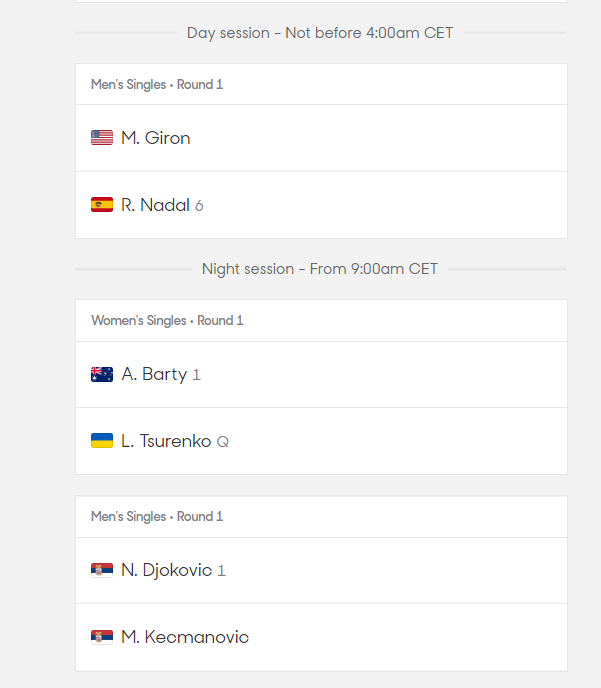The height and width of the screenshot is (688, 601).
Task: Click the Spain flag beside R. Nadal
Action: [x=102, y=205]
